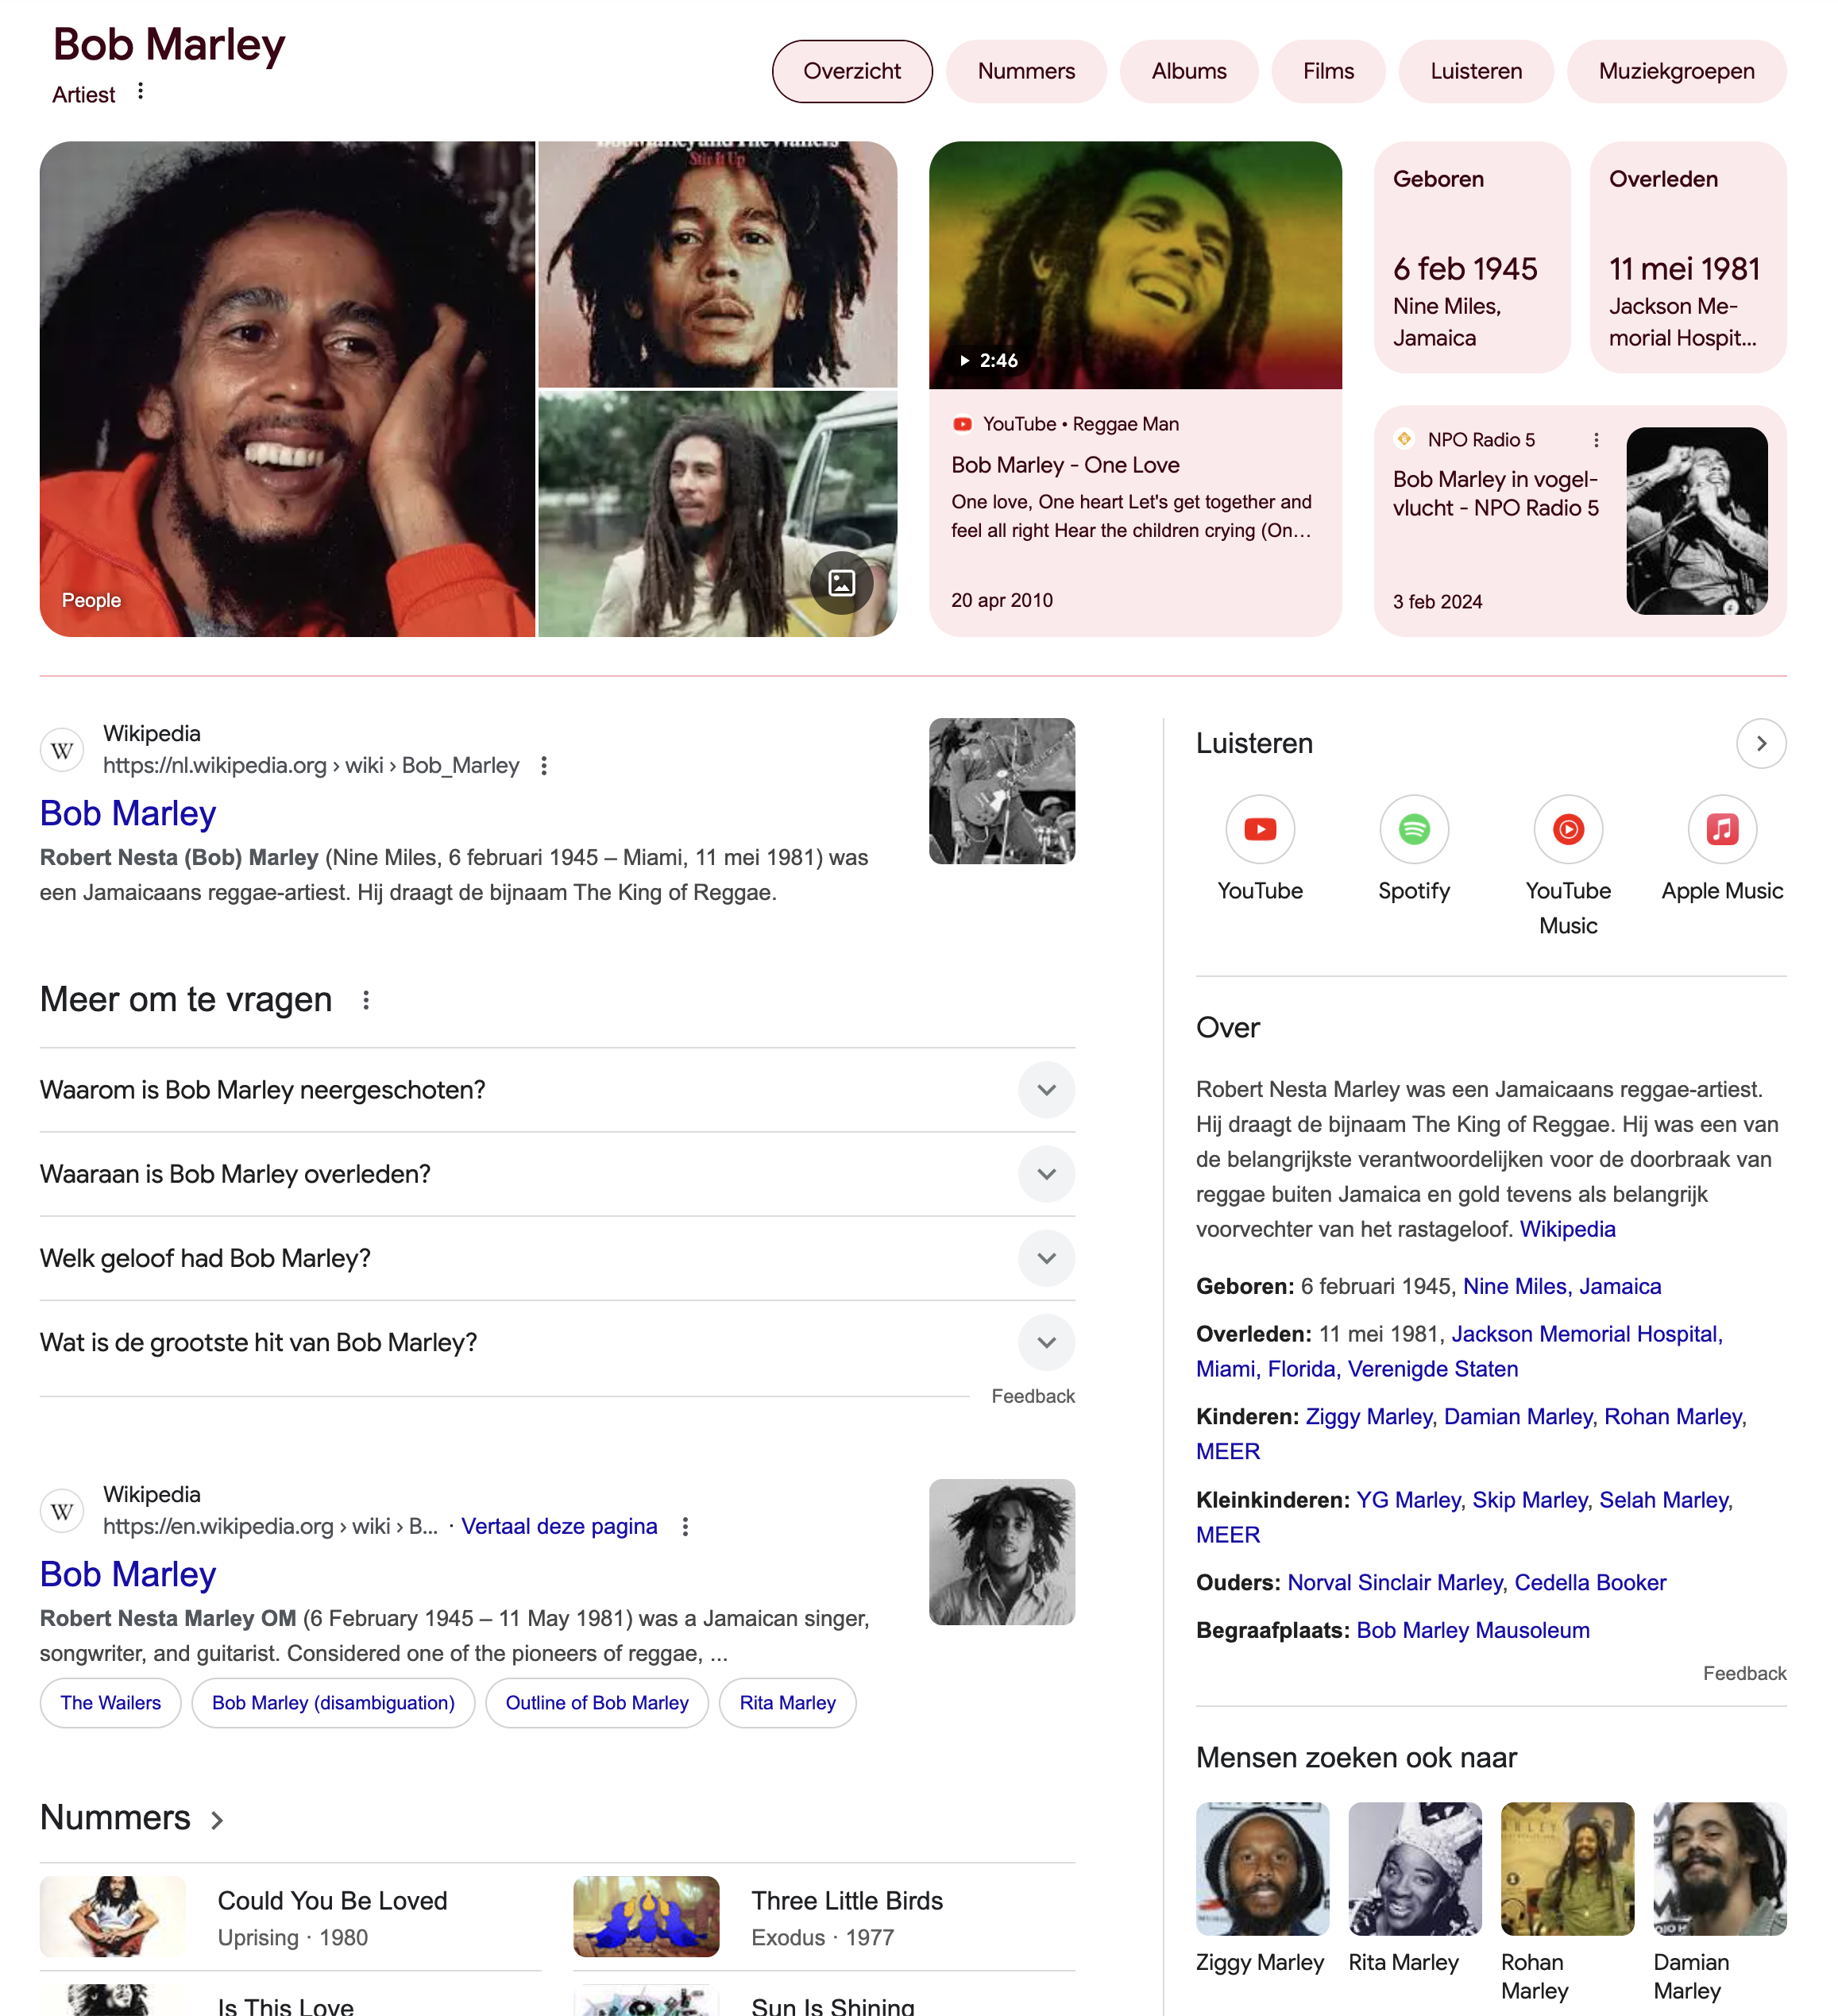Play Bob Marley One Love video thumbnail

click(x=1135, y=265)
